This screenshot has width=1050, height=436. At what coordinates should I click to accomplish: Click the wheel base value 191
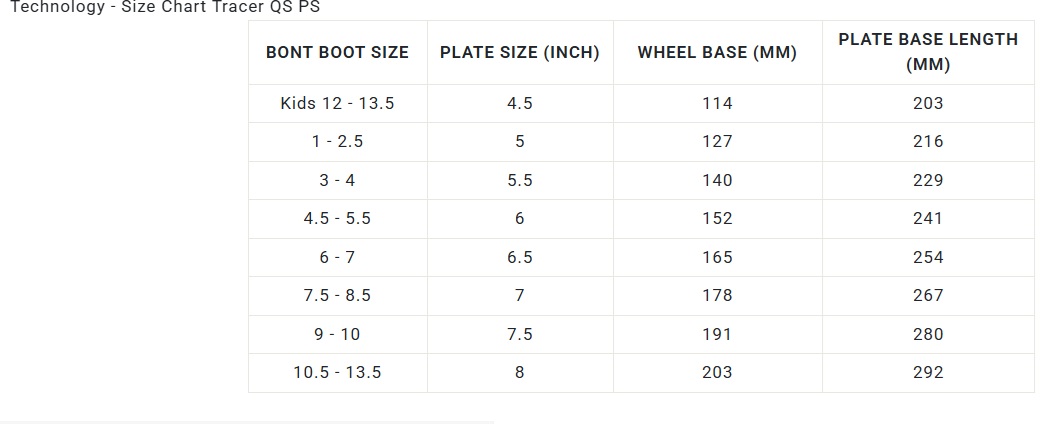[717, 334]
